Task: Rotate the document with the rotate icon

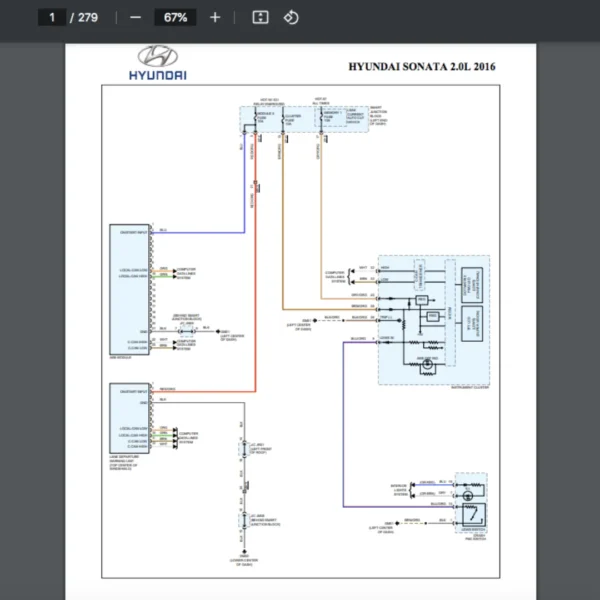Action: pos(290,18)
